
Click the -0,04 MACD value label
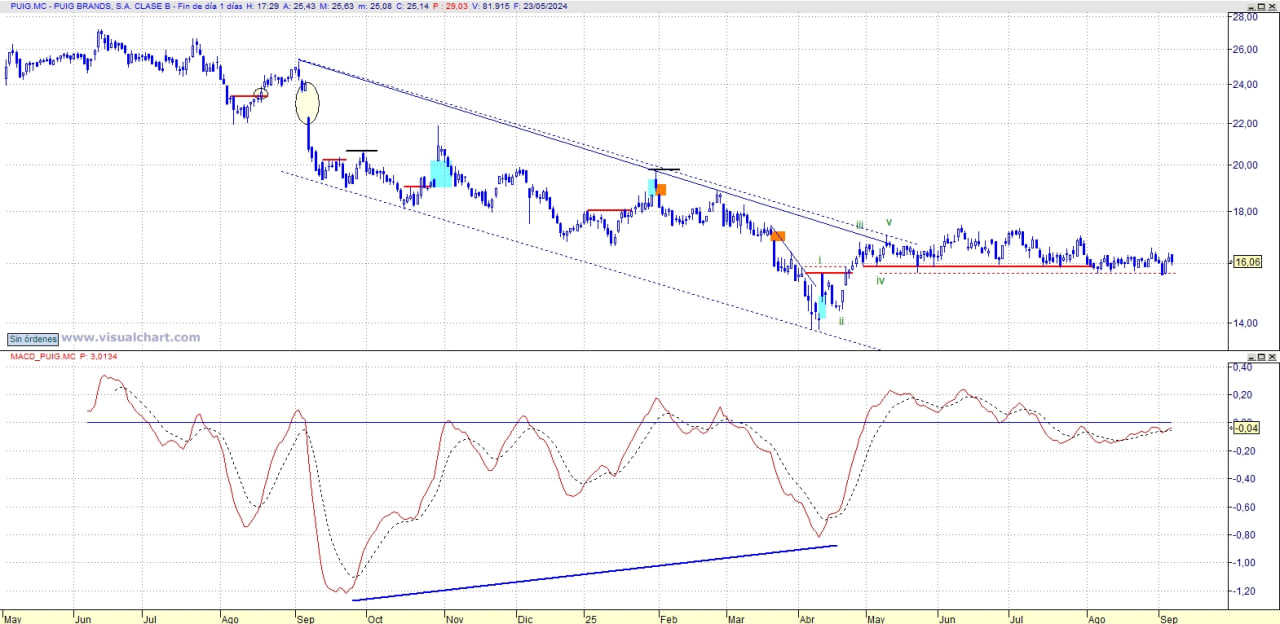pos(1246,428)
